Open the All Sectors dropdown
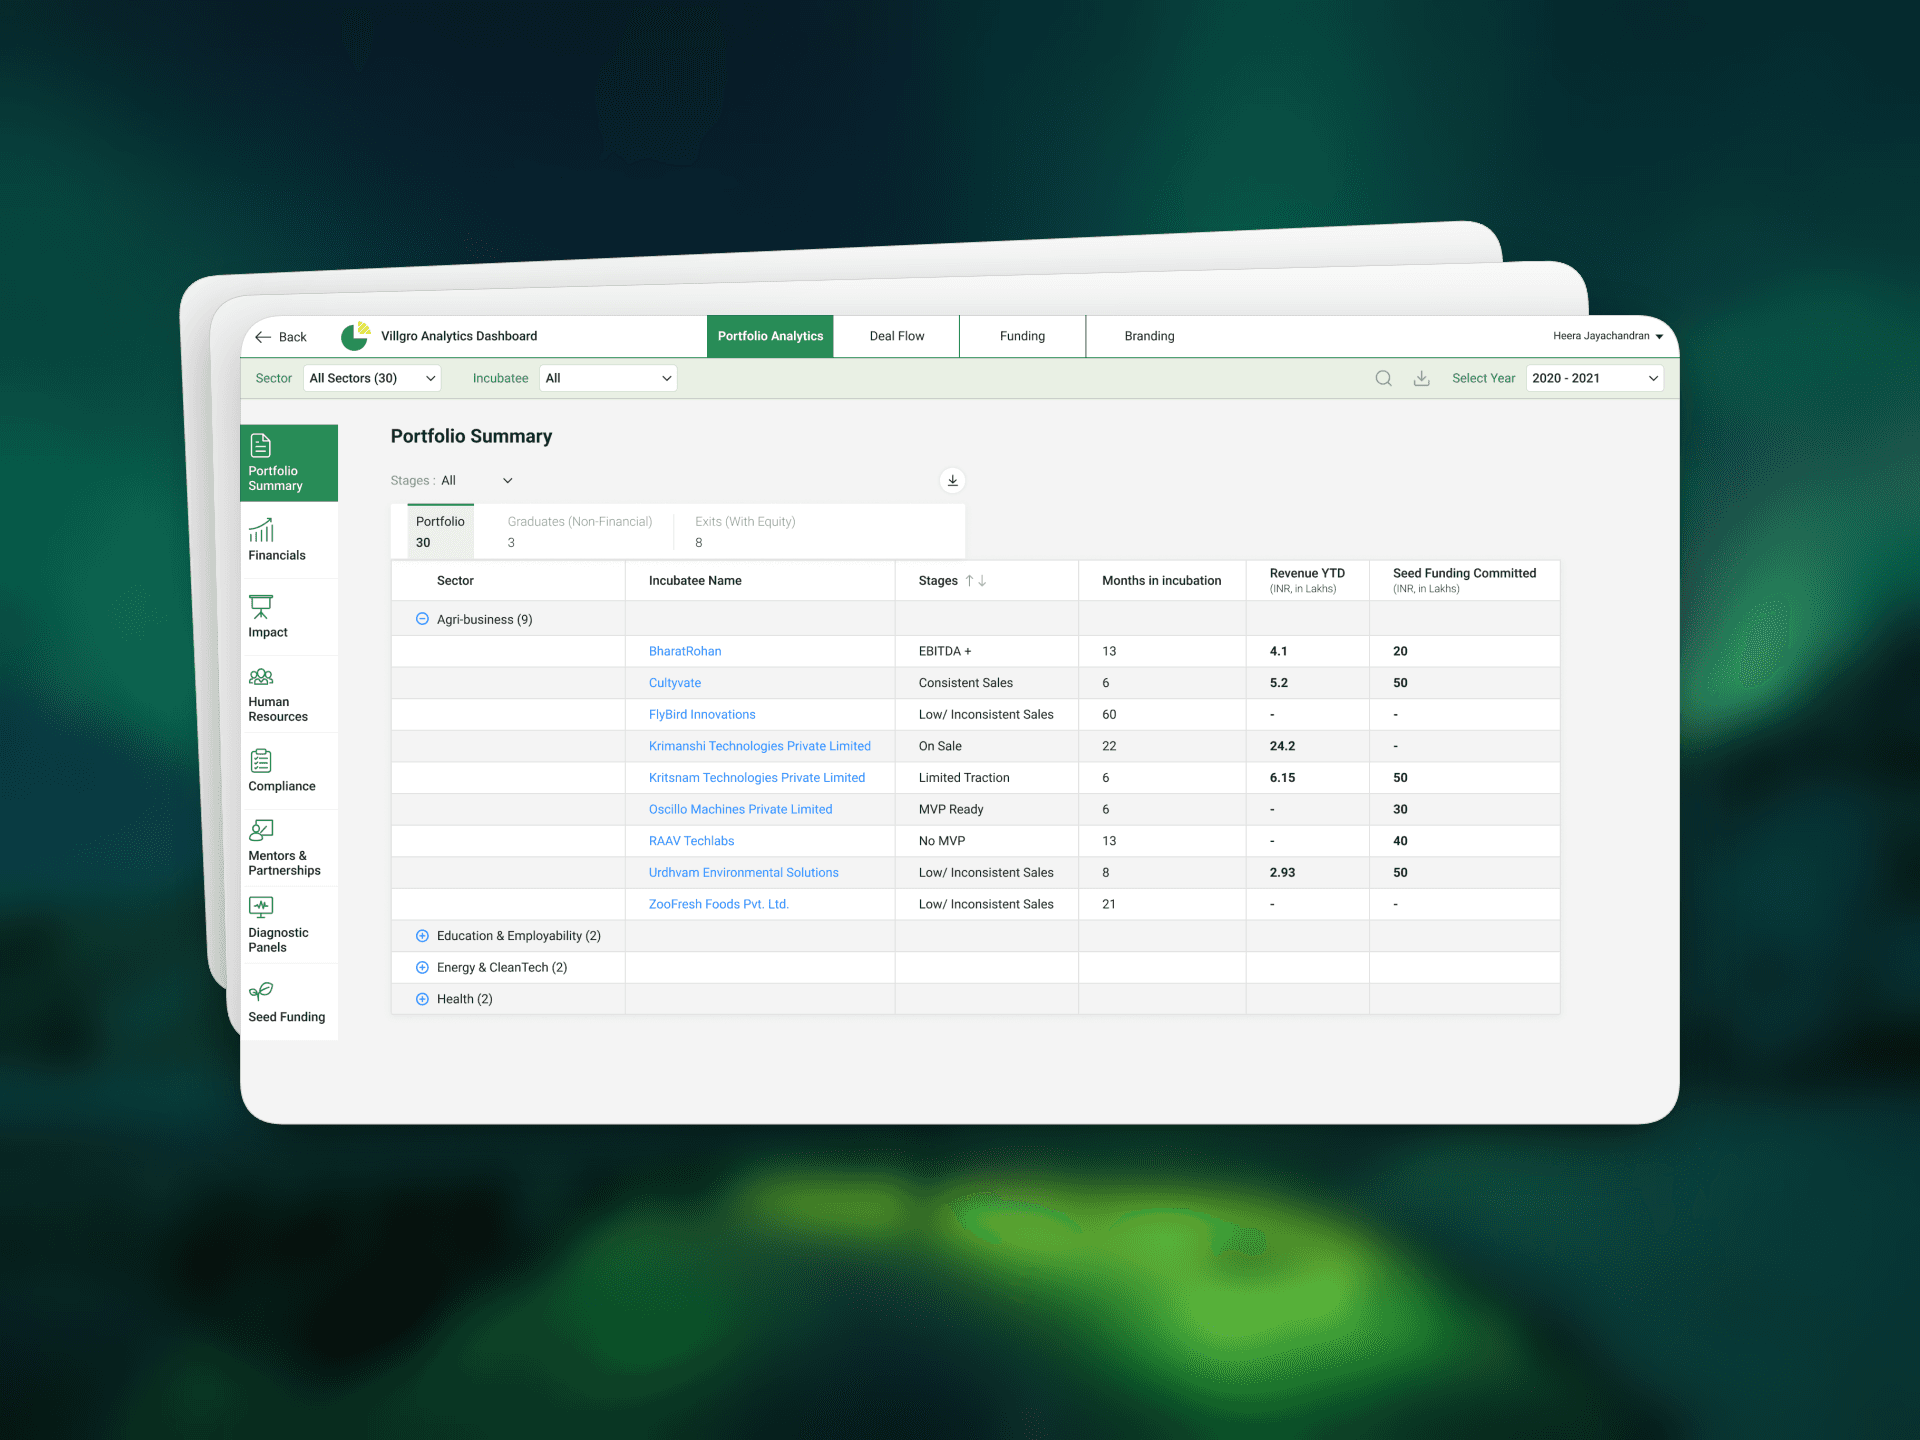The width and height of the screenshot is (1920, 1440). click(372, 378)
